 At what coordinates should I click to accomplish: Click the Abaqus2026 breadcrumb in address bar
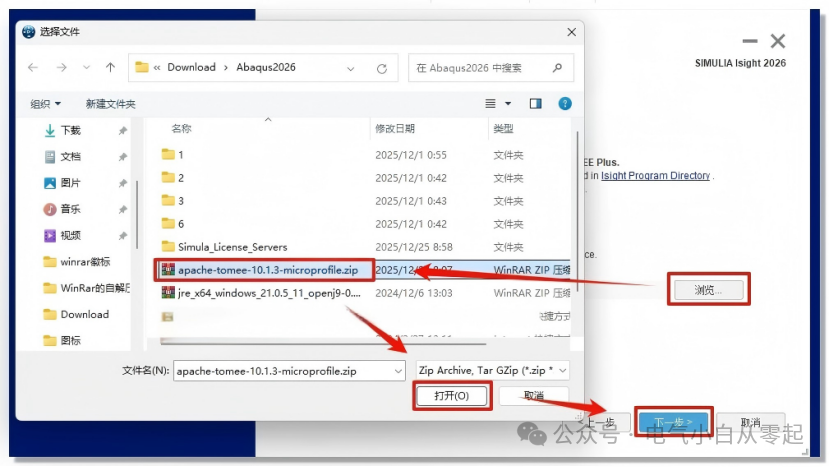266,67
